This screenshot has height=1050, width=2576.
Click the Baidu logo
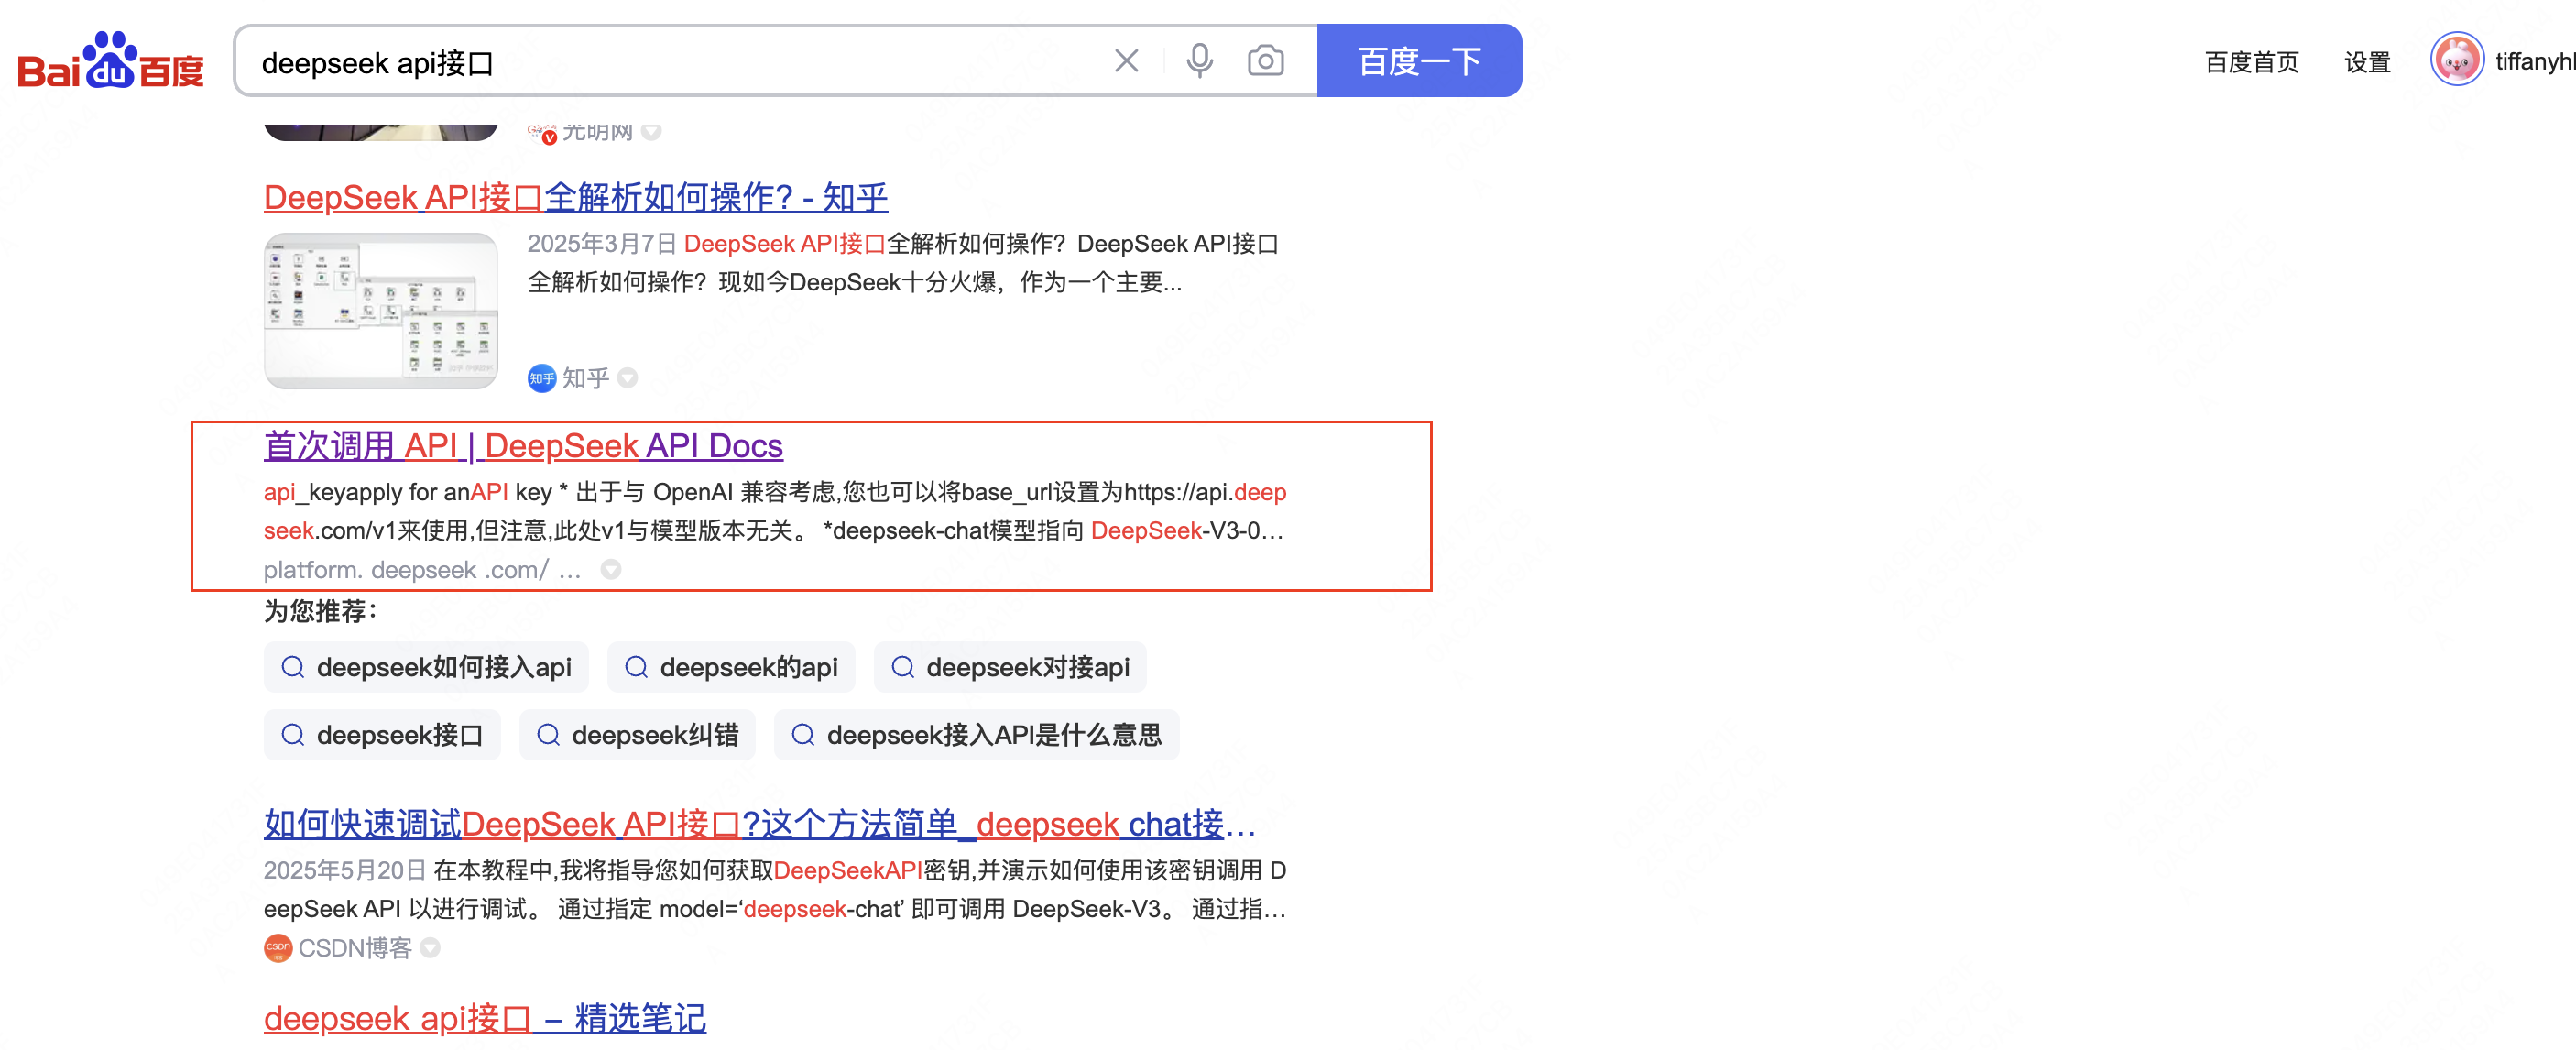tap(110, 61)
